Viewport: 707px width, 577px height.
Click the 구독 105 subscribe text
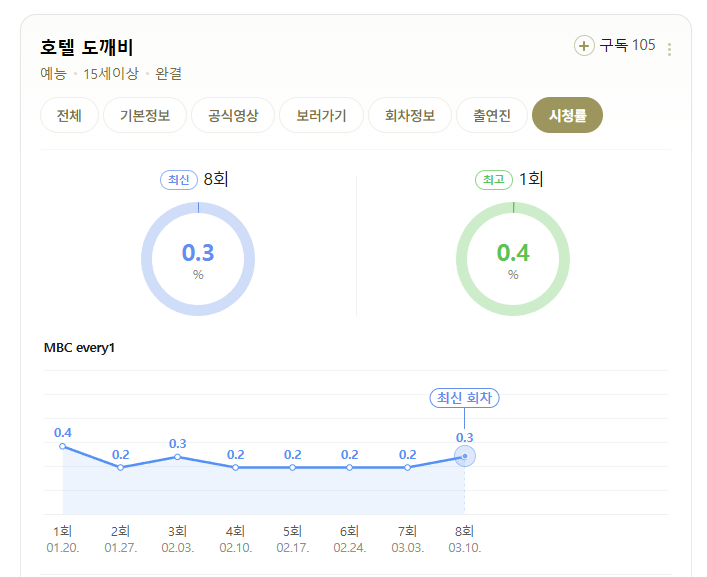[x=627, y=45]
